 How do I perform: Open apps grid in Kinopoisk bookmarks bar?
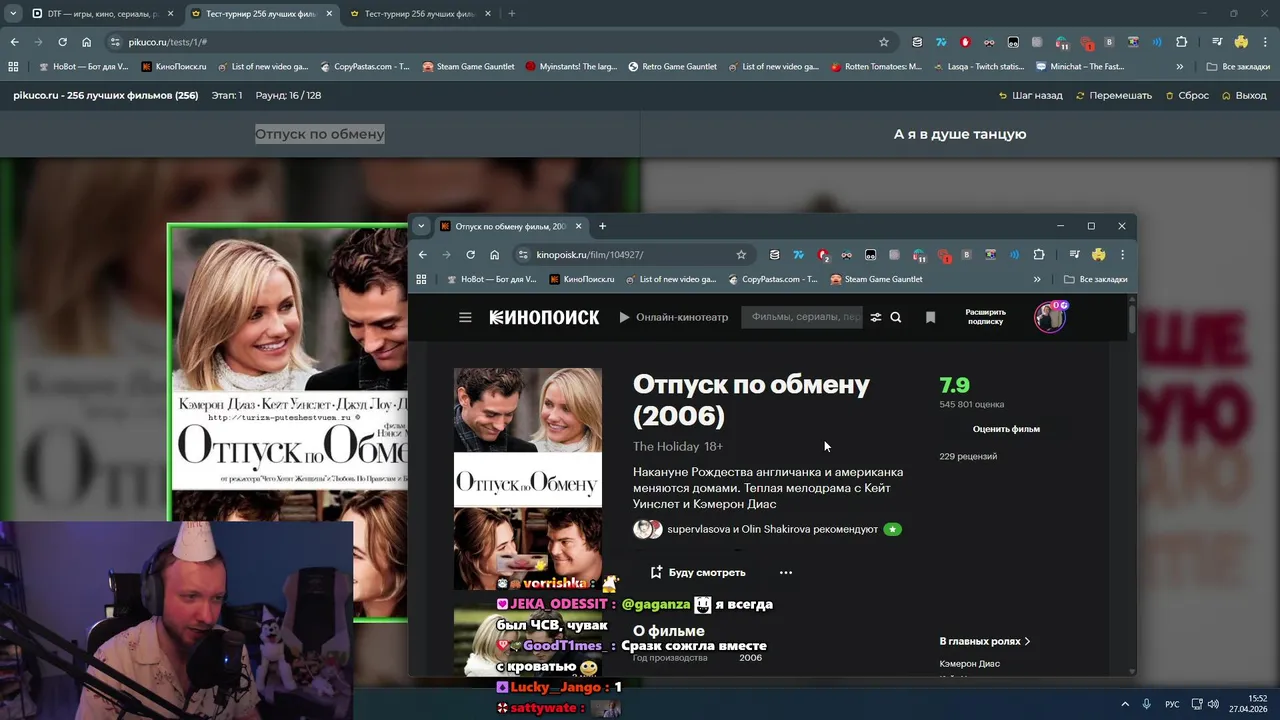pyautogui.click(x=421, y=280)
